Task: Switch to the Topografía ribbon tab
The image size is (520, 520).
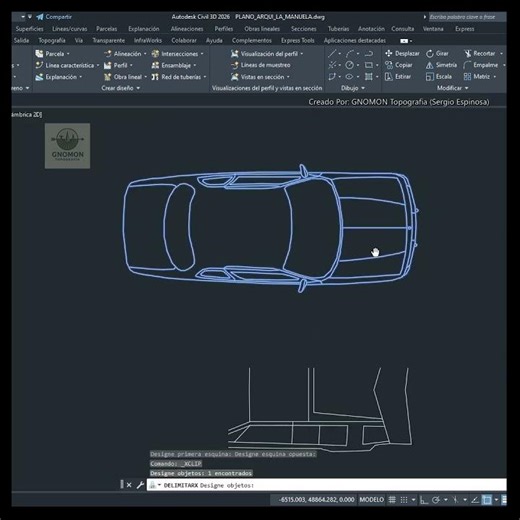Action: (52, 40)
